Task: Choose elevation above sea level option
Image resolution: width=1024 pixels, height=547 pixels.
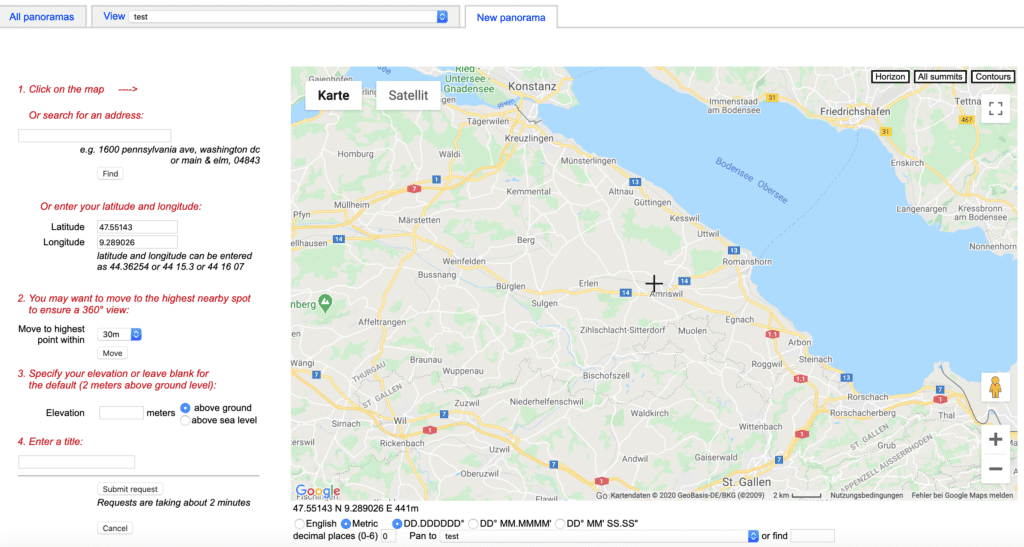Action: click(x=185, y=420)
